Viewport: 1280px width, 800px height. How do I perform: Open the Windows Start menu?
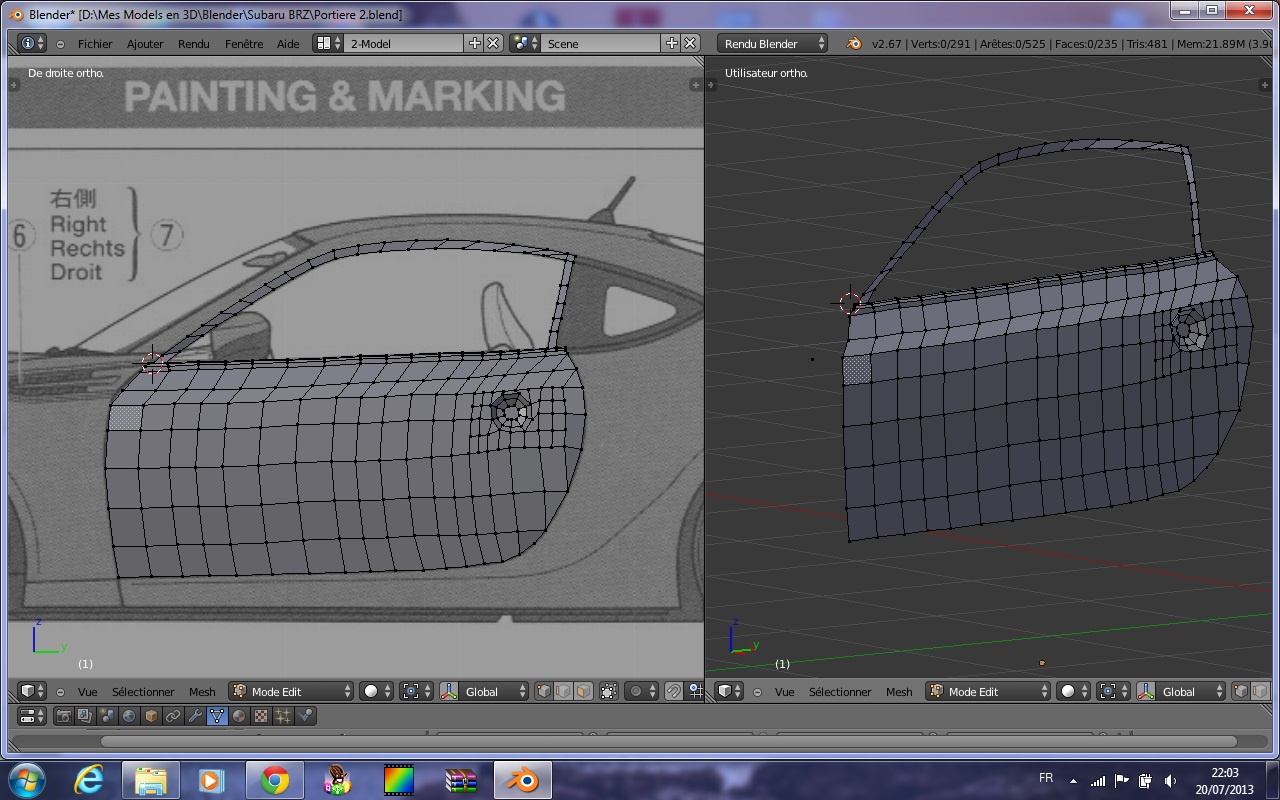coord(25,780)
